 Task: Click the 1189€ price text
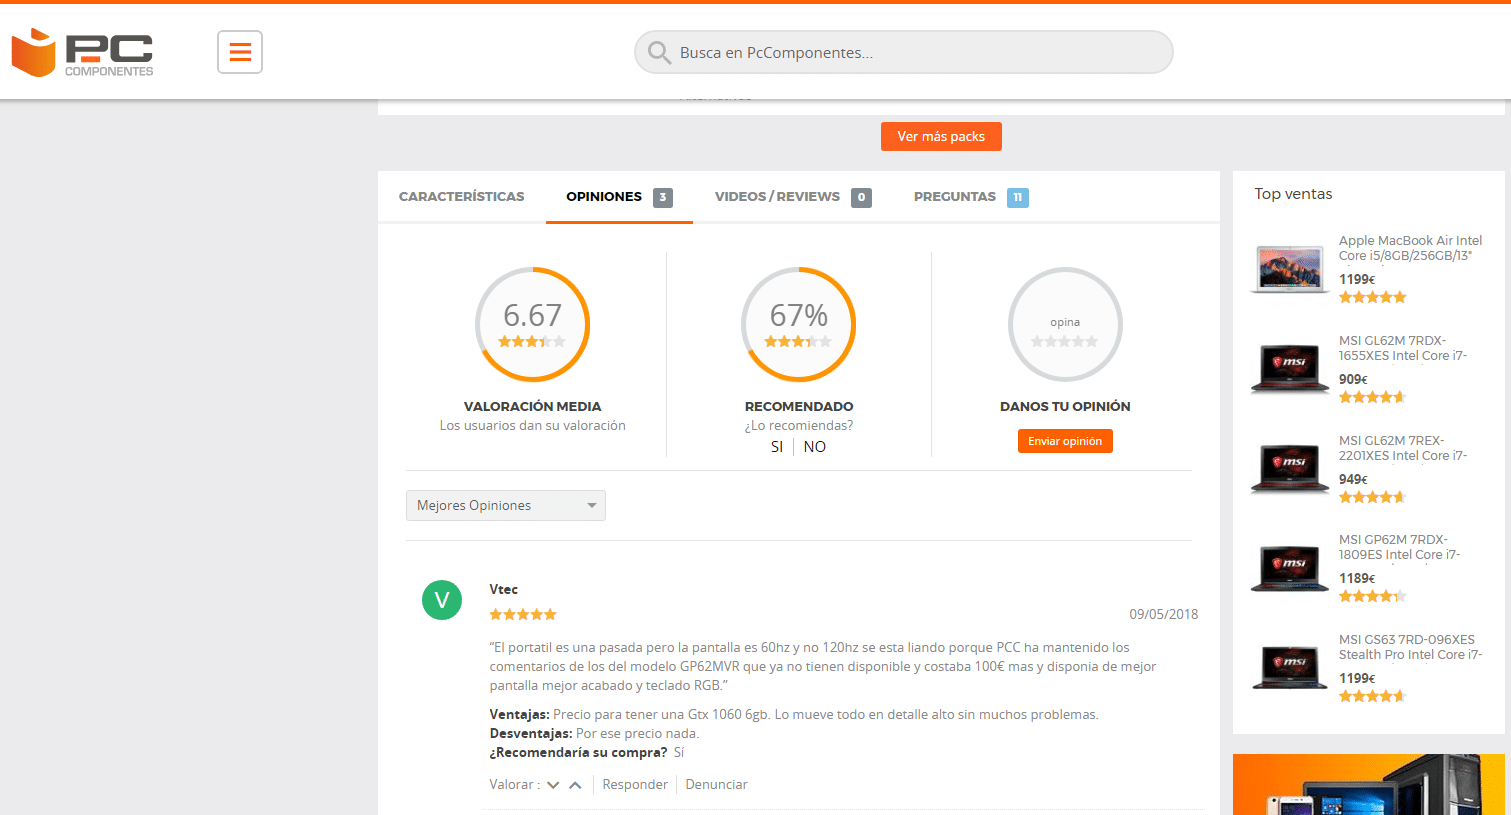(1357, 578)
